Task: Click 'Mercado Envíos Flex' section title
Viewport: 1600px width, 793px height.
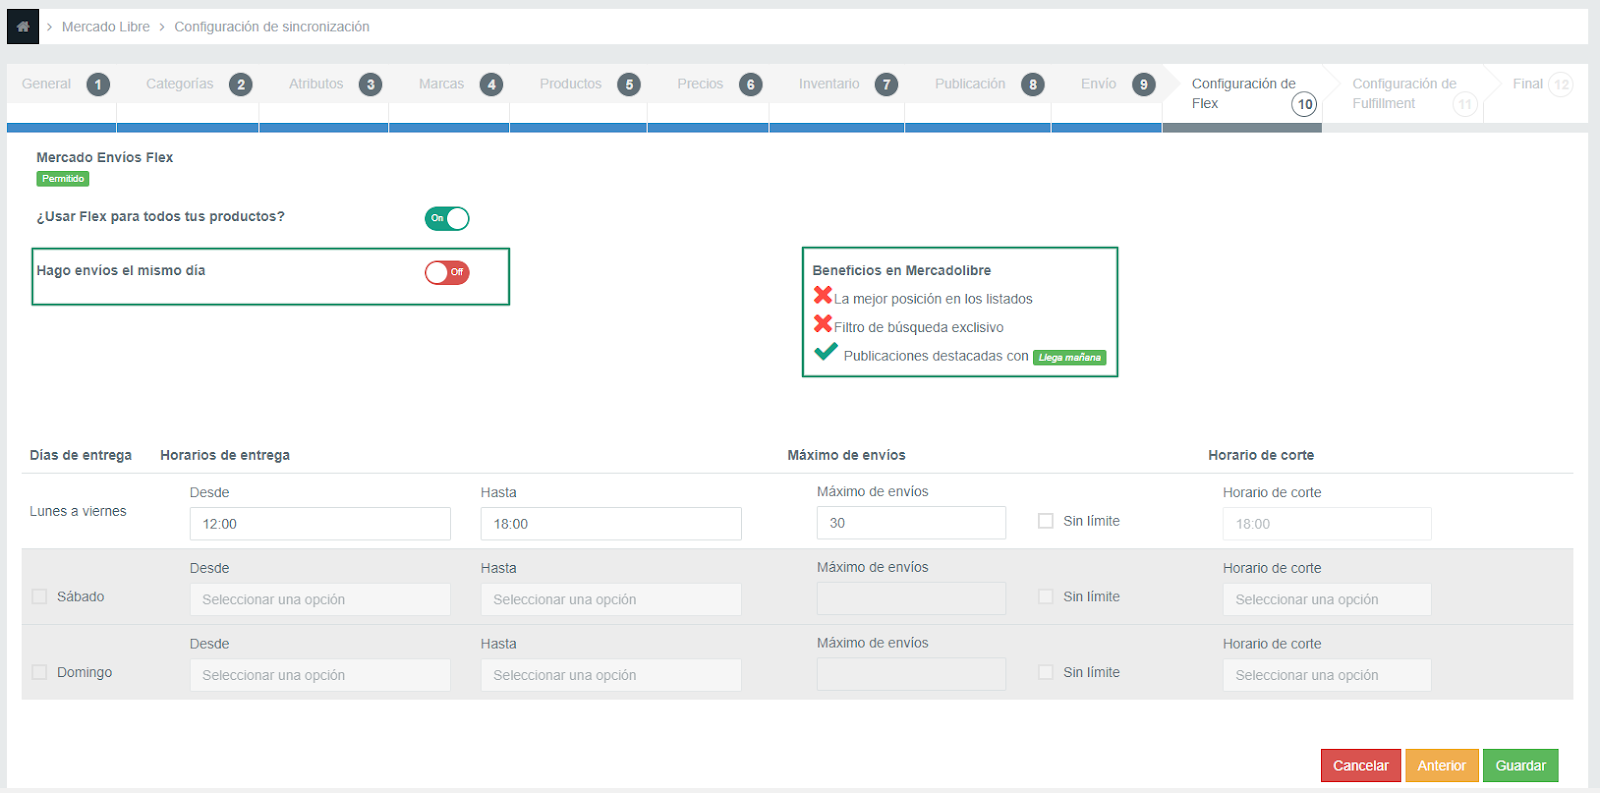Action: (x=105, y=158)
